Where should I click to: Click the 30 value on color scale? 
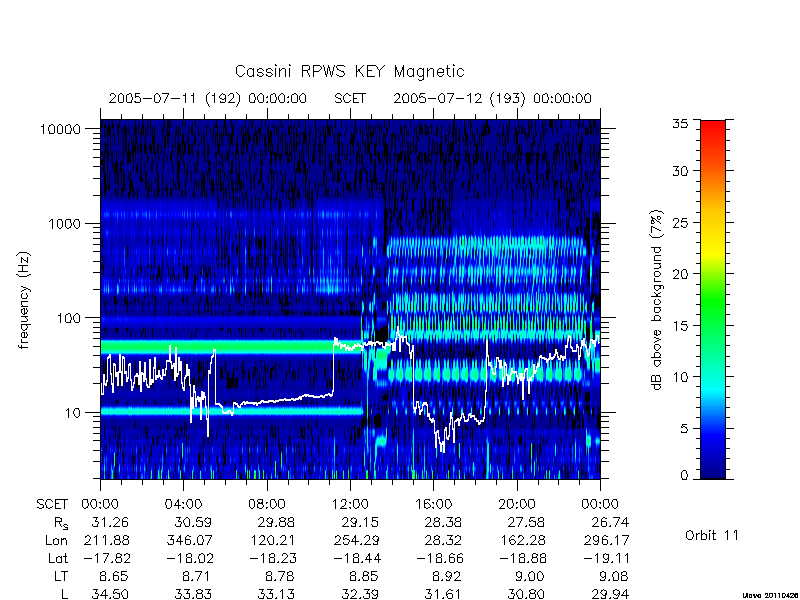[680, 171]
